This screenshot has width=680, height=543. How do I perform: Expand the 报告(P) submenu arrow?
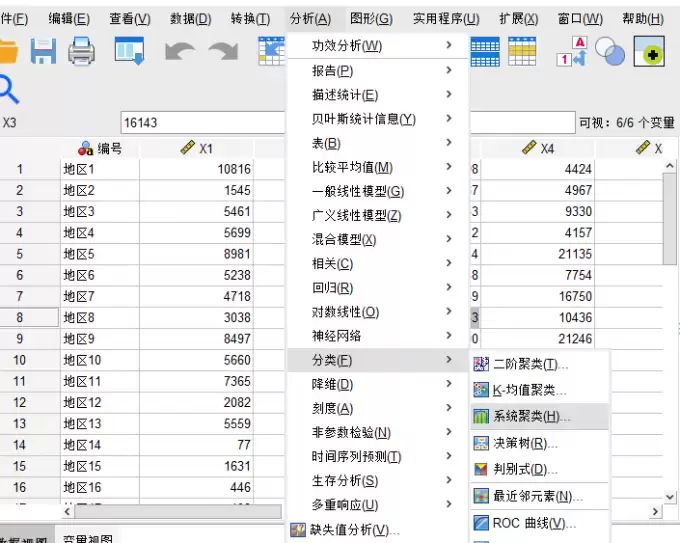[449, 70]
